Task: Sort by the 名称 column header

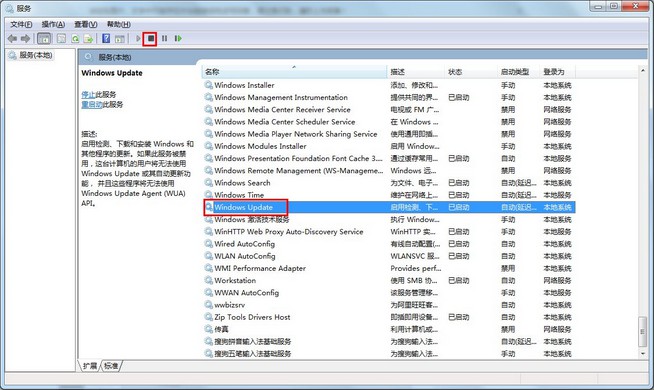Action: pyautogui.click(x=294, y=72)
